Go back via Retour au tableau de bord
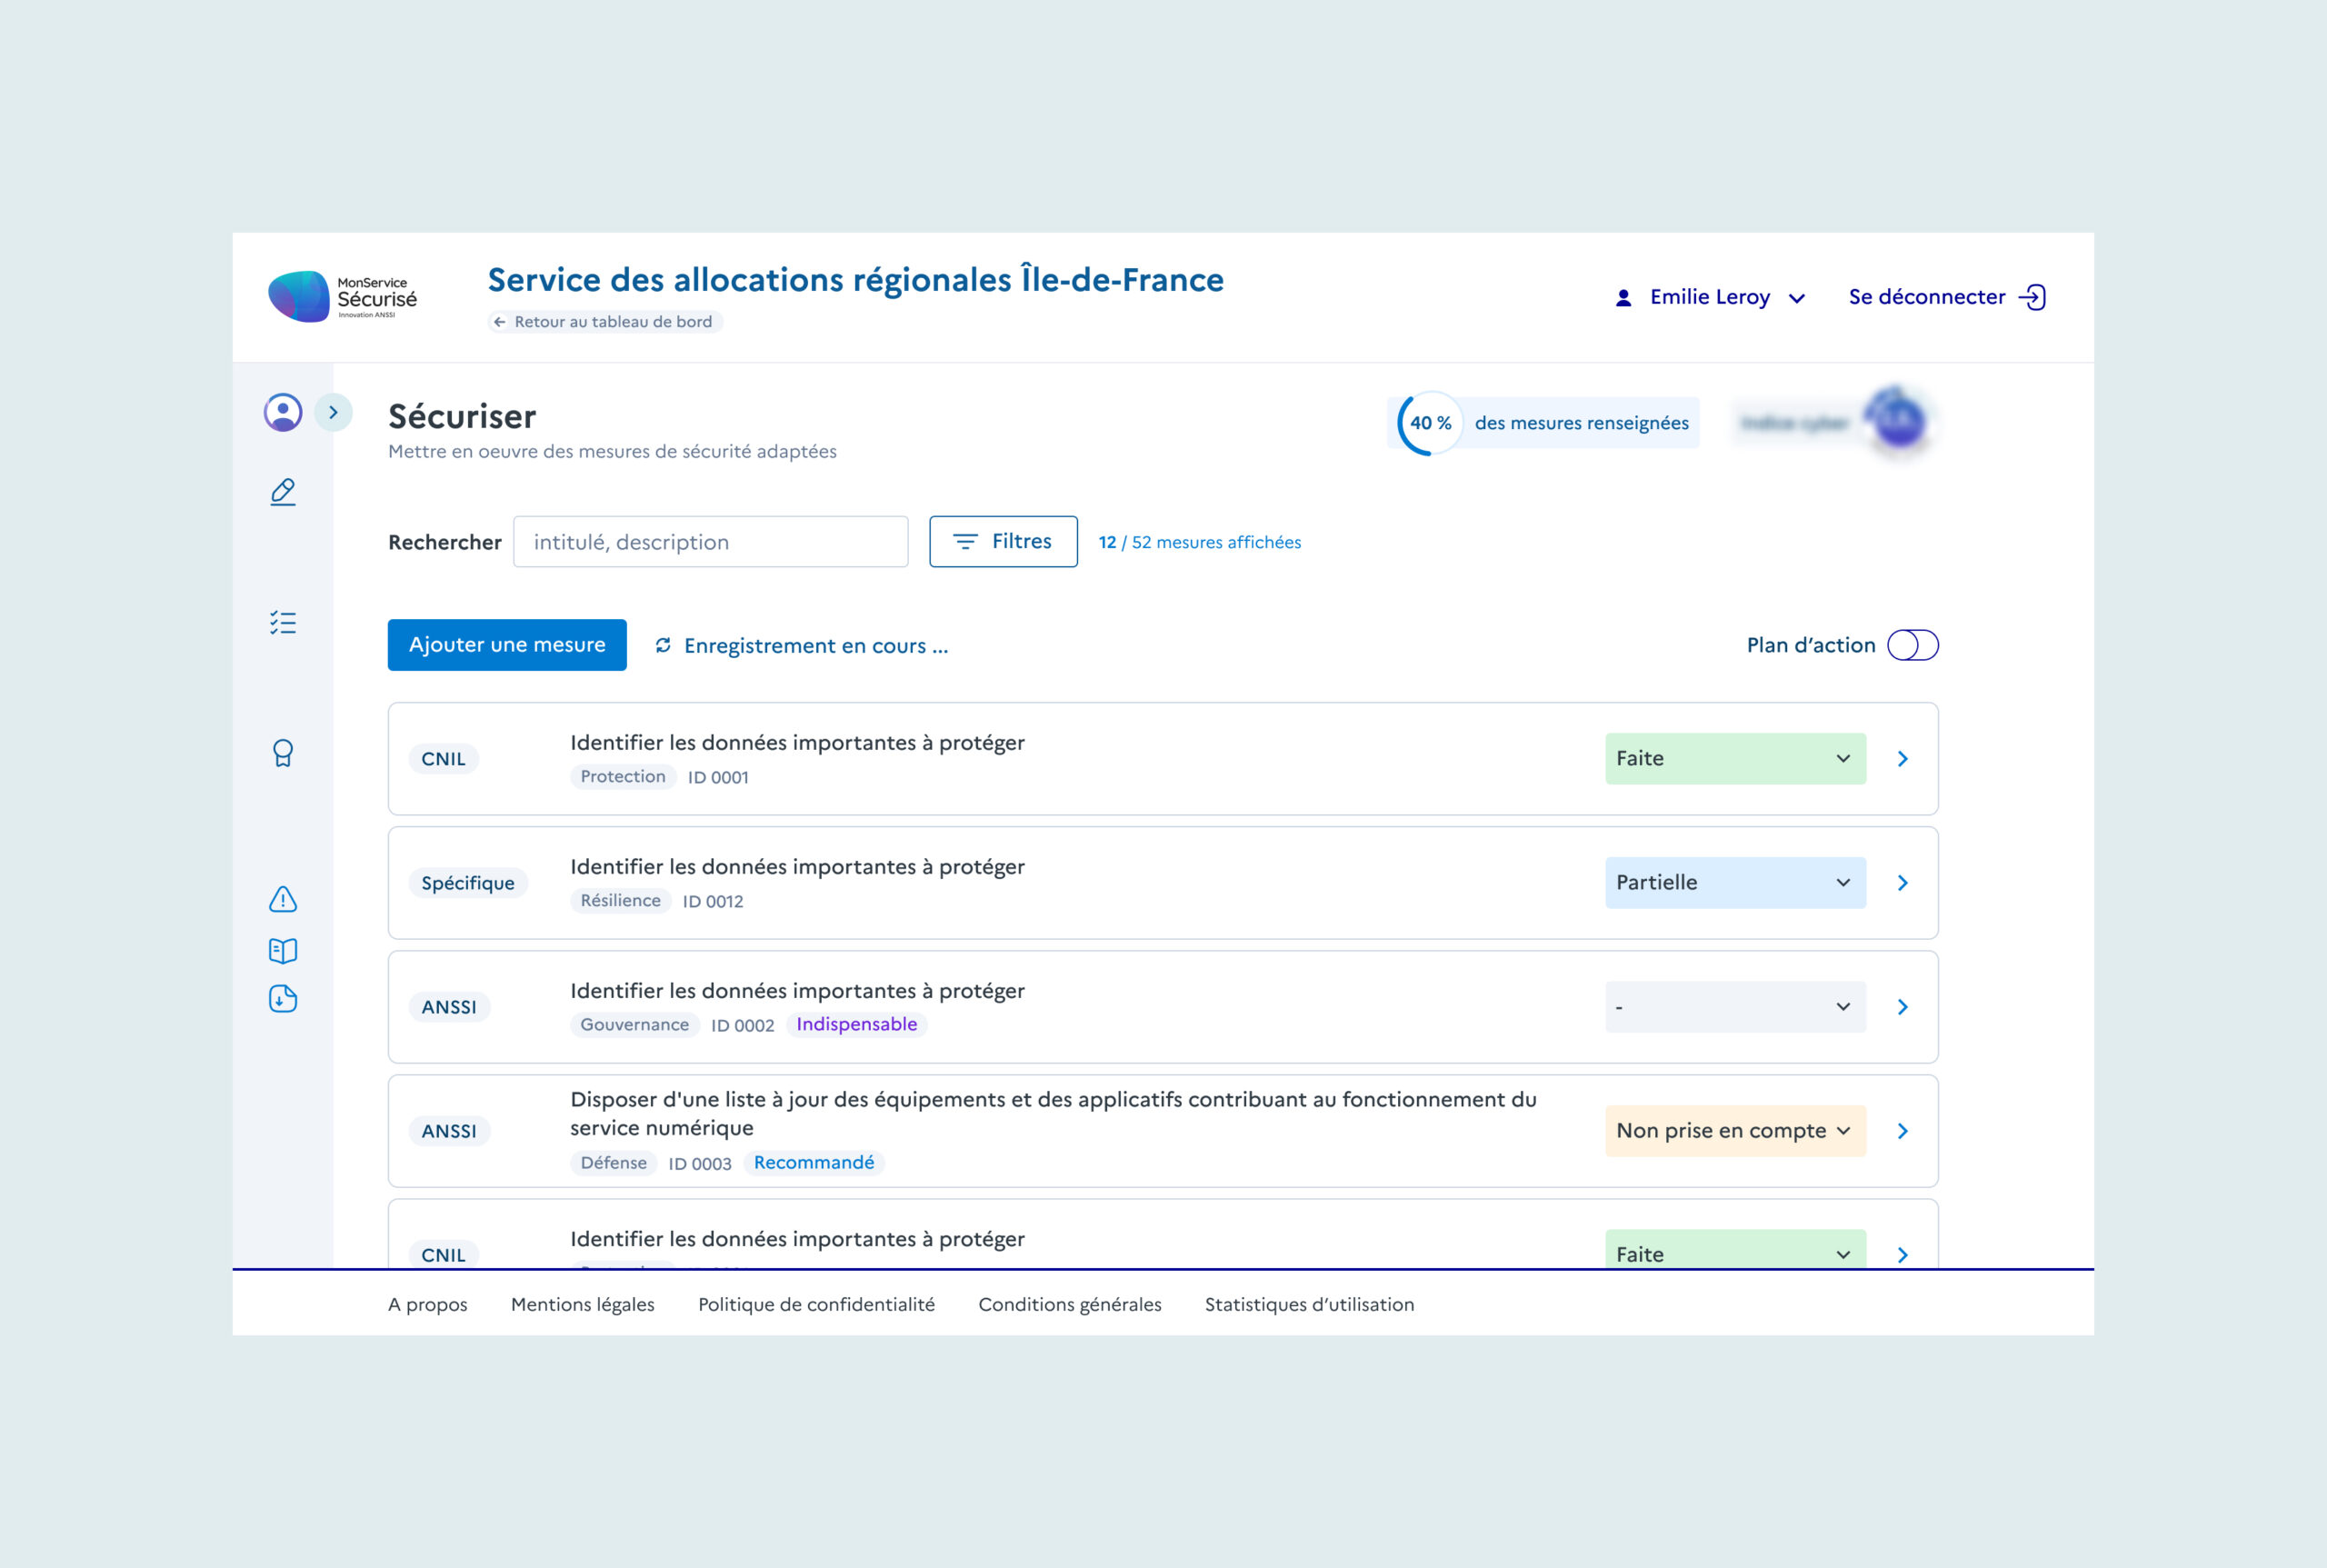This screenshot has width=2327, height=1568. (605, 322)
